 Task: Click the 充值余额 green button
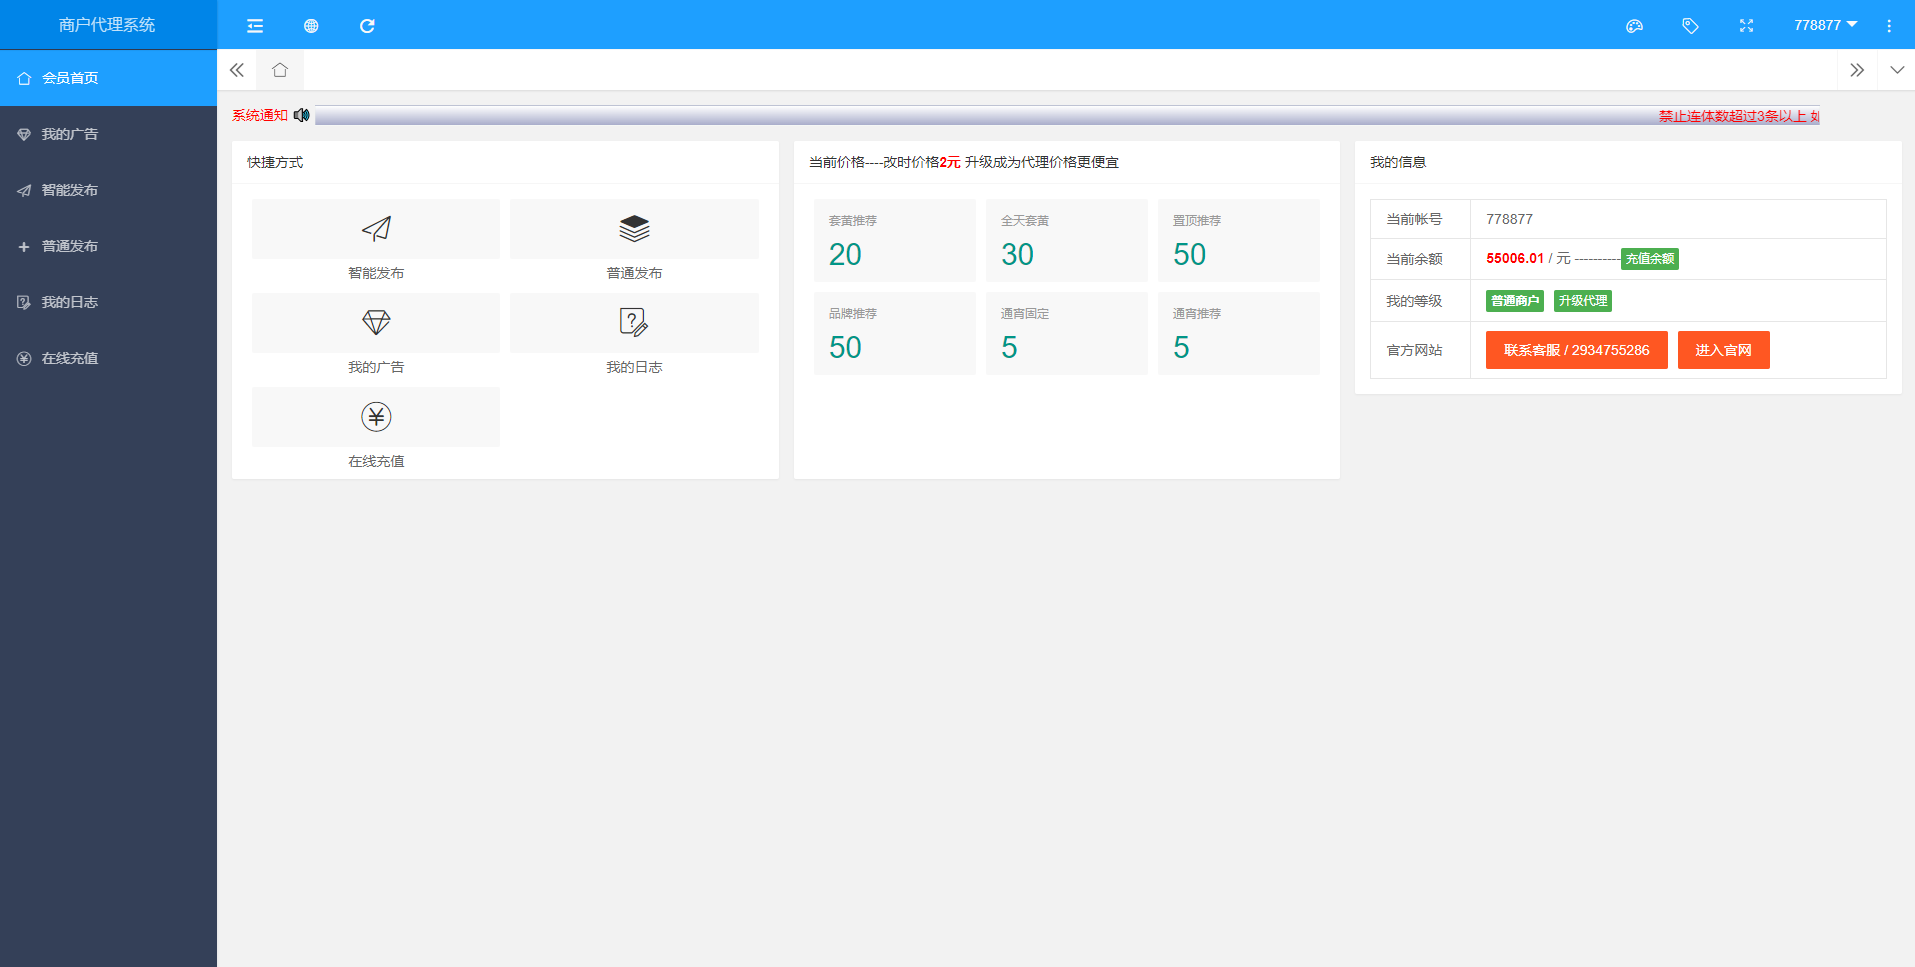1649,259
